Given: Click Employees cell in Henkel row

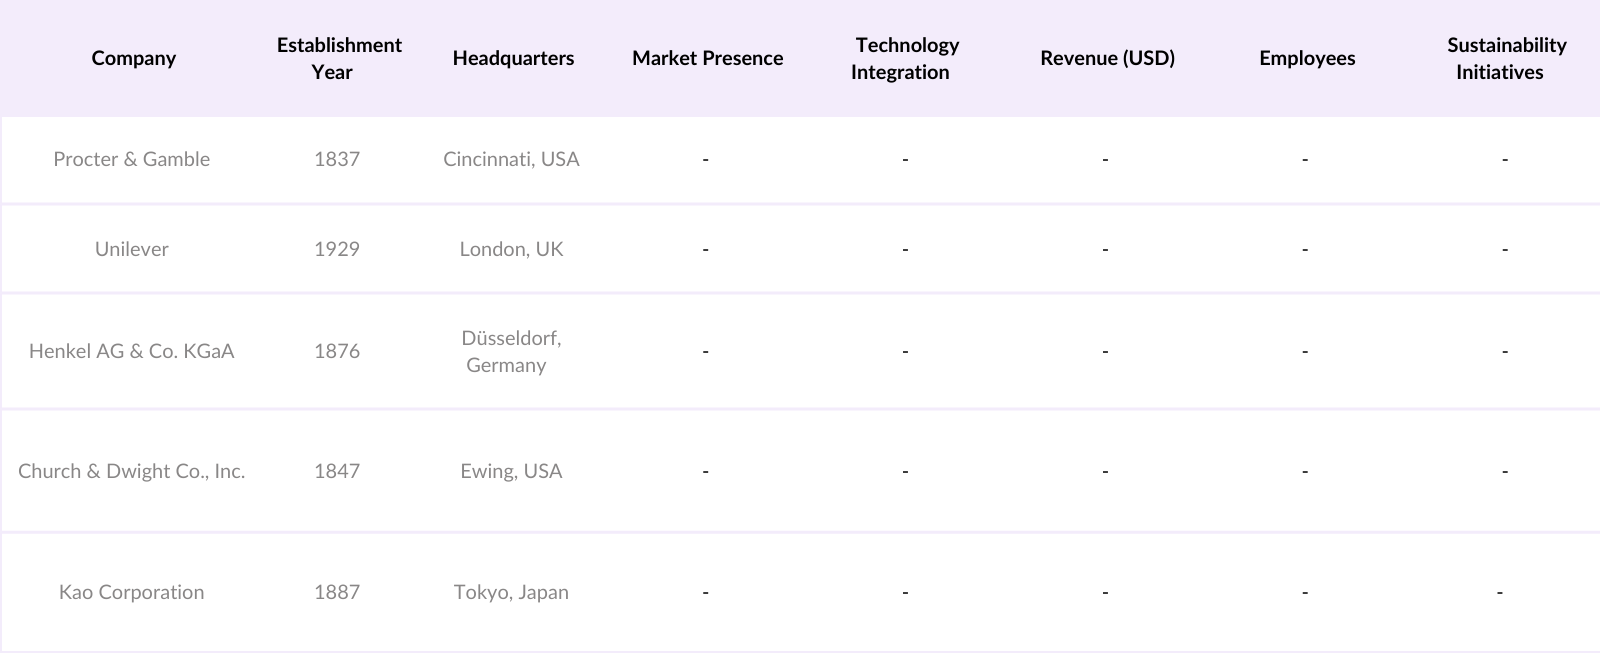Looking at the screenshot, I should click(x=1305, y=351).
